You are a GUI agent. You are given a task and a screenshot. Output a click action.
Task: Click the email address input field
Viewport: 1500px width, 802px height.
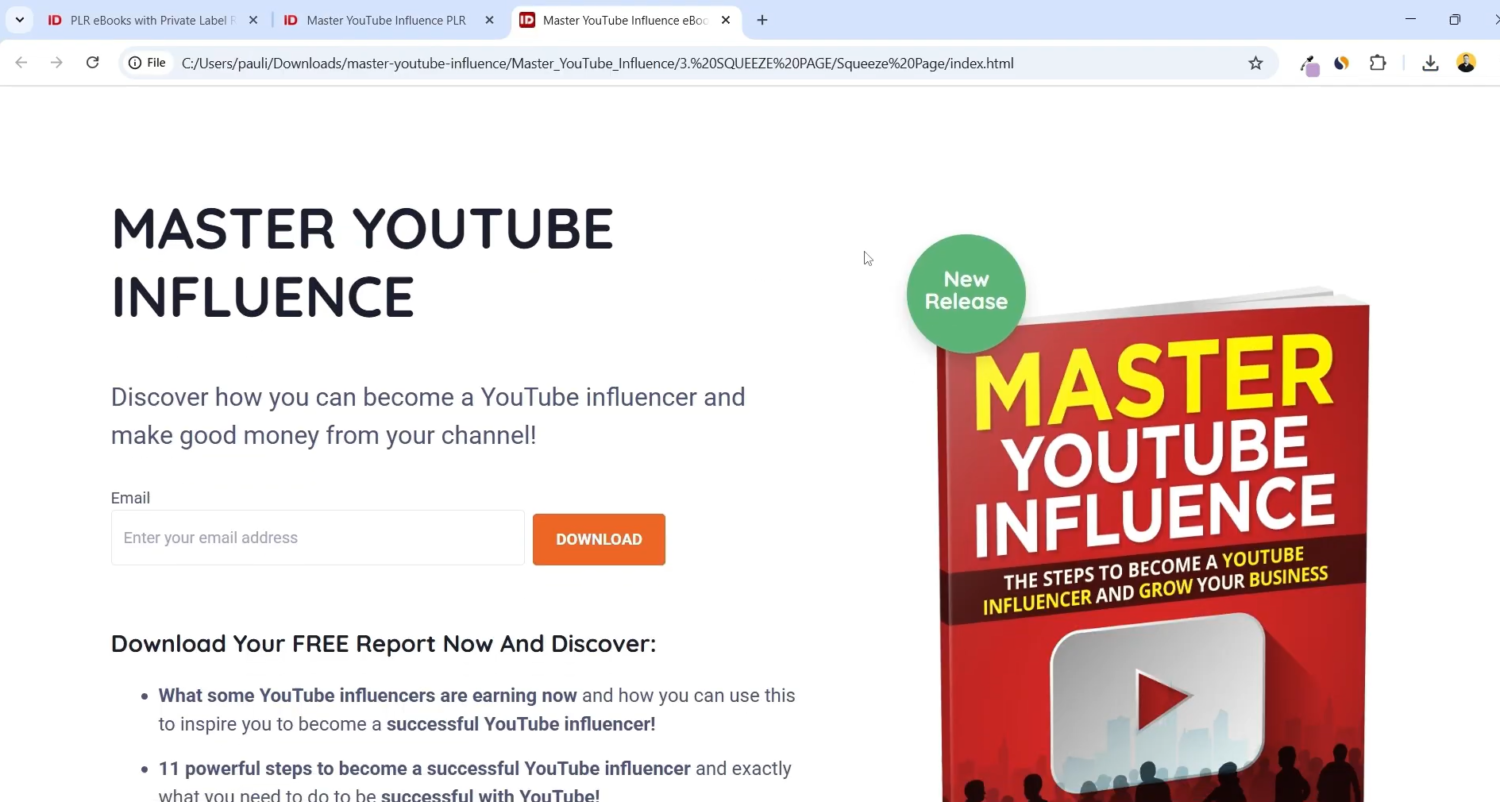click(317, 538)
